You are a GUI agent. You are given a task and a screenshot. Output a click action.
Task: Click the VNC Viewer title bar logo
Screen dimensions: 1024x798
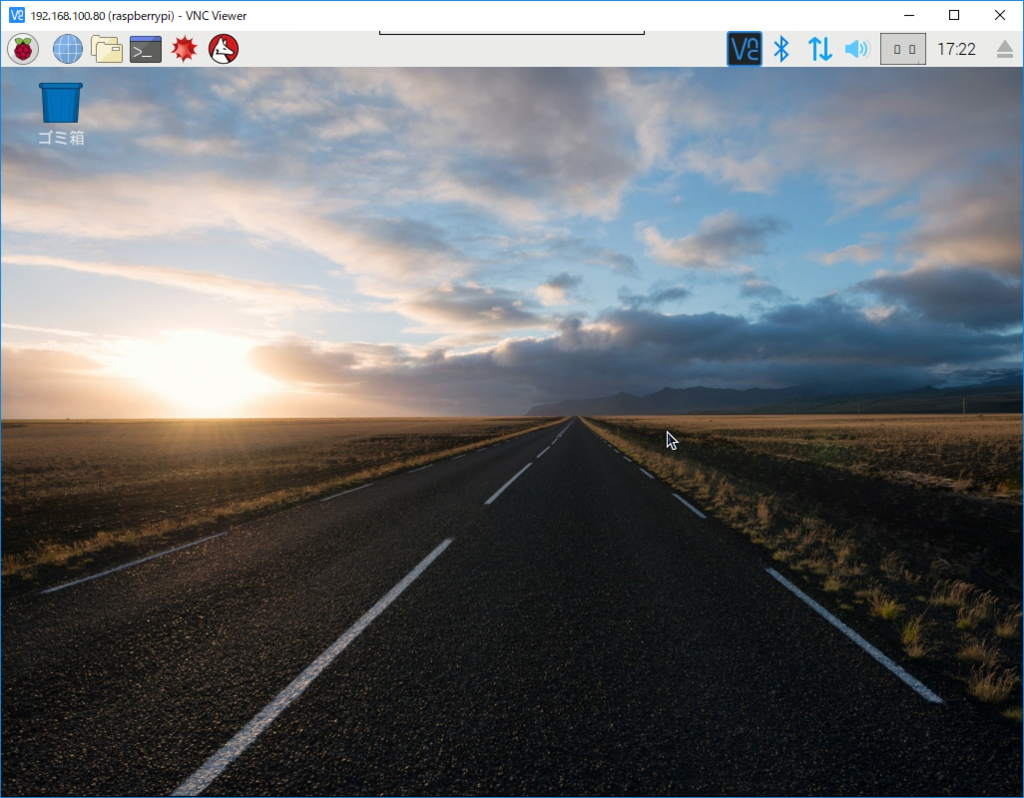click(x=17, y=15)
